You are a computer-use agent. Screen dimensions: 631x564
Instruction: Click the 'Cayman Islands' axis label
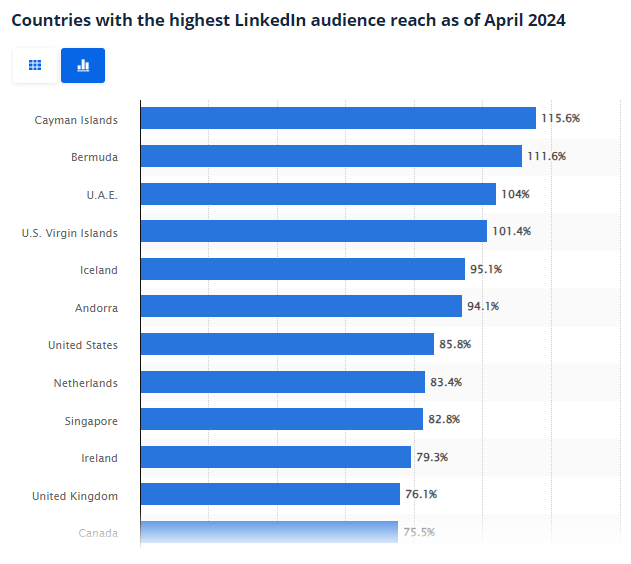[76, 120]
